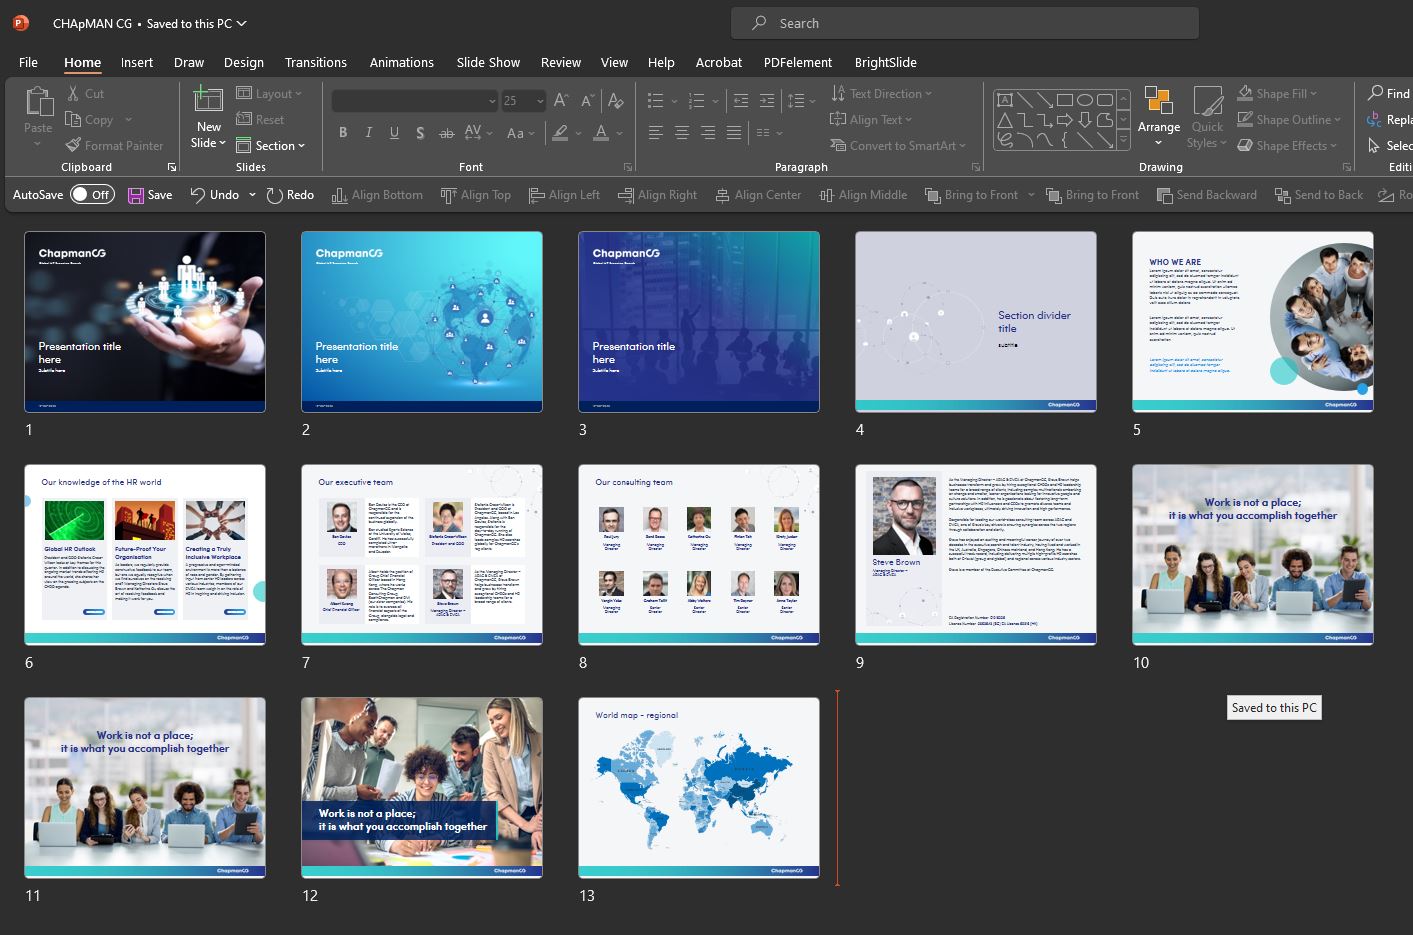The image size is (1413, 935).
Task: Increase list indent level
Action: (x=767, y=100)
